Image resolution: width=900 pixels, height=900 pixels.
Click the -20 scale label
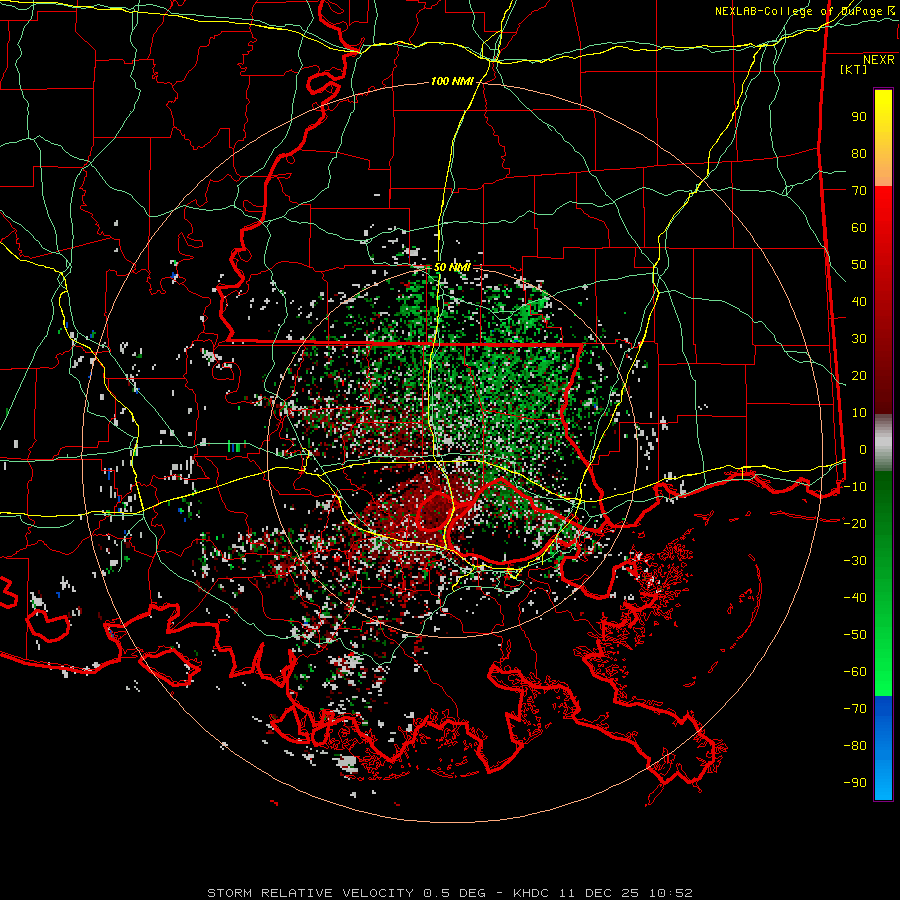[x=855, y=523]
